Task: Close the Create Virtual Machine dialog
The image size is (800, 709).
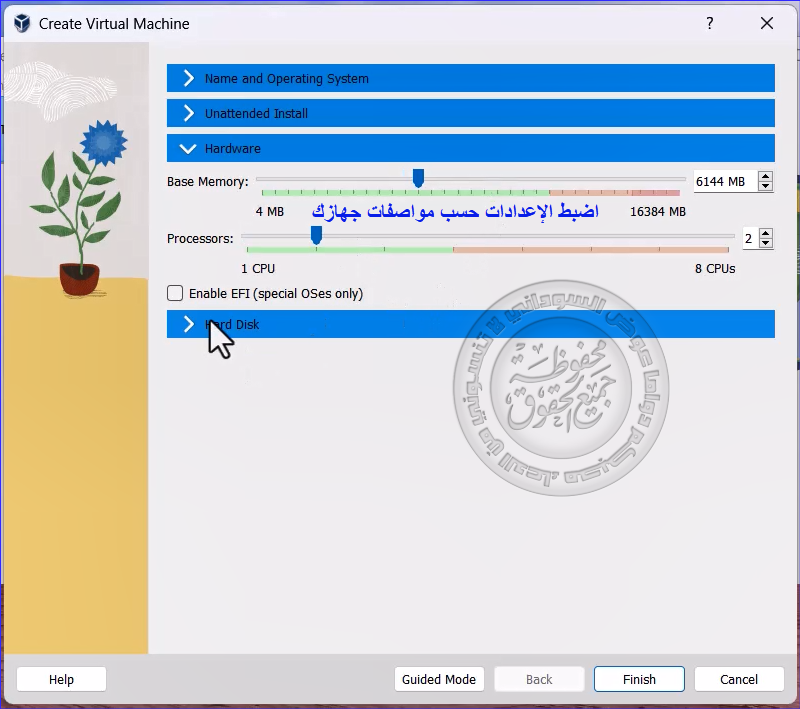Action: 767,23
